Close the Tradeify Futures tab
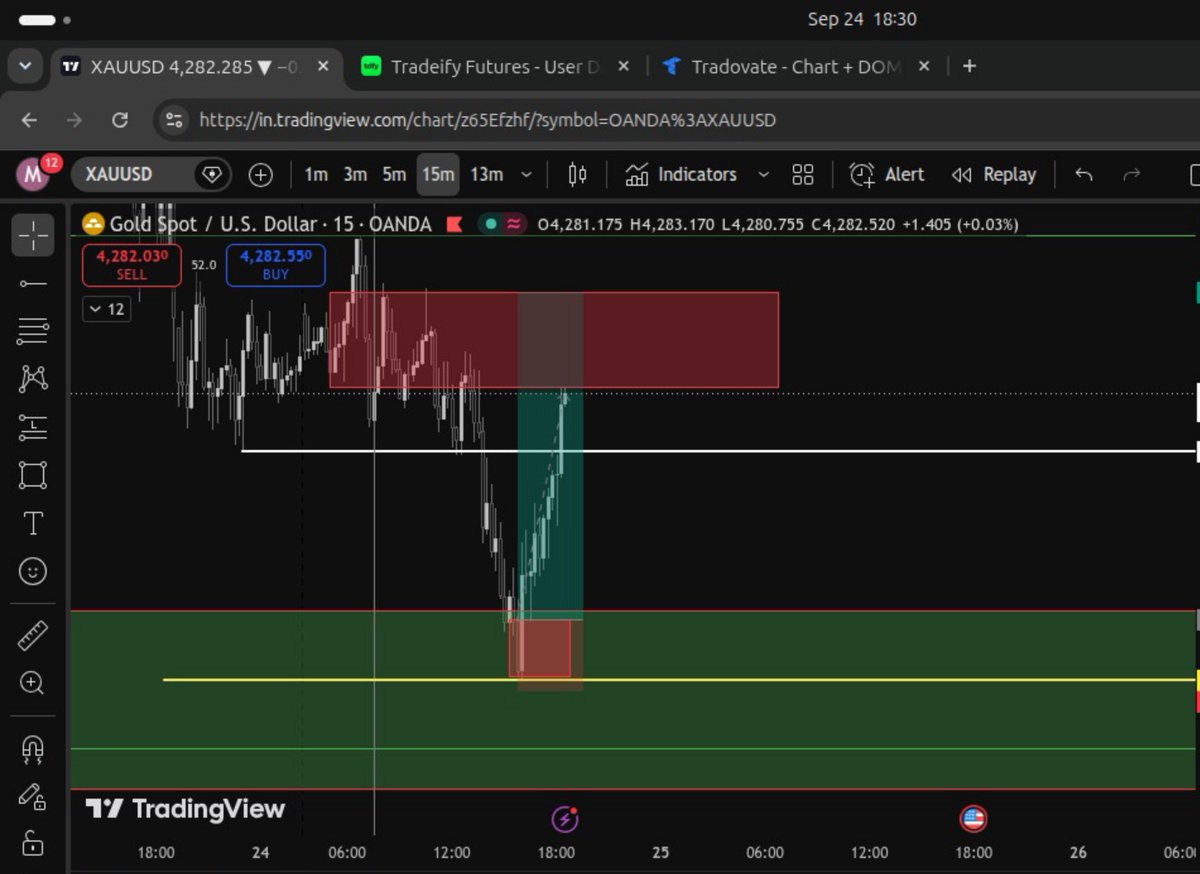 click(x=623, y=67)
